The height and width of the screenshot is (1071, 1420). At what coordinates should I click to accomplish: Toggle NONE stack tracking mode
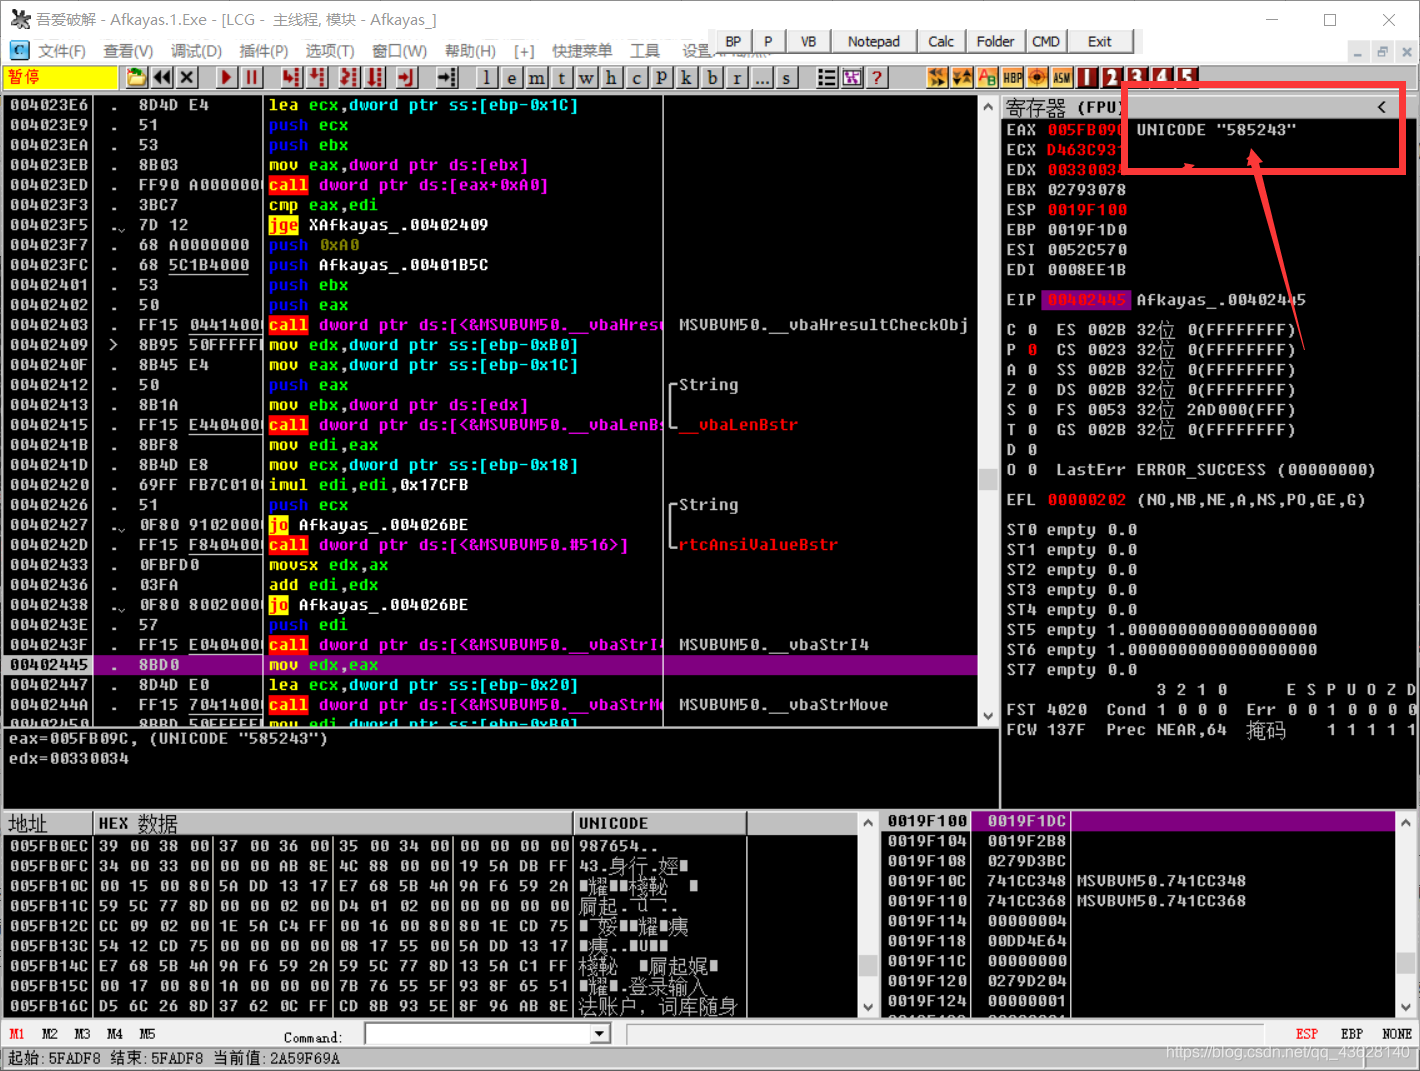[x=1397, y=1034]
